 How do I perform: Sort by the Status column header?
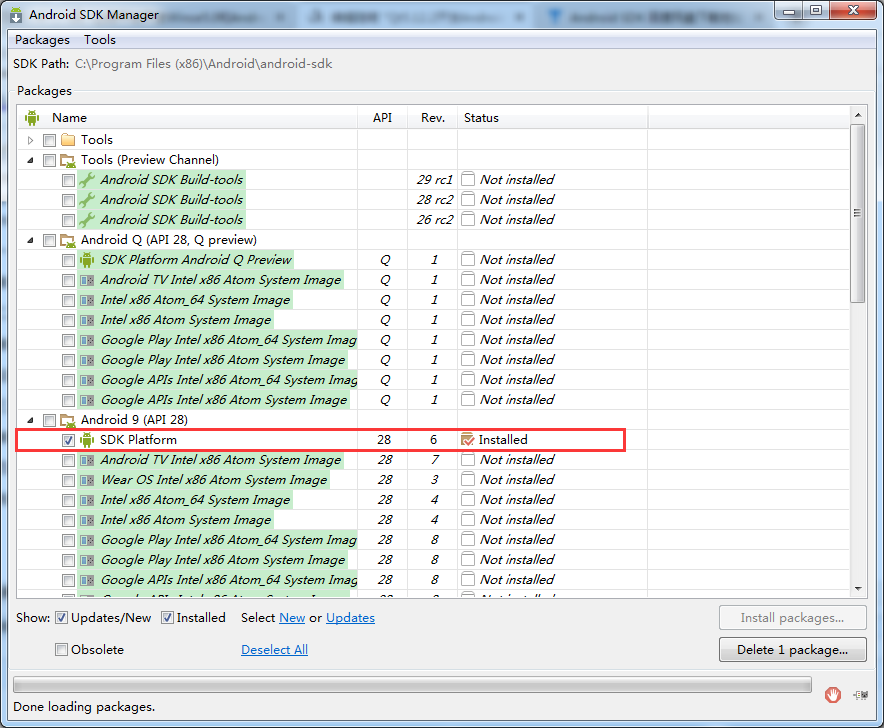[x=552, y=118]
